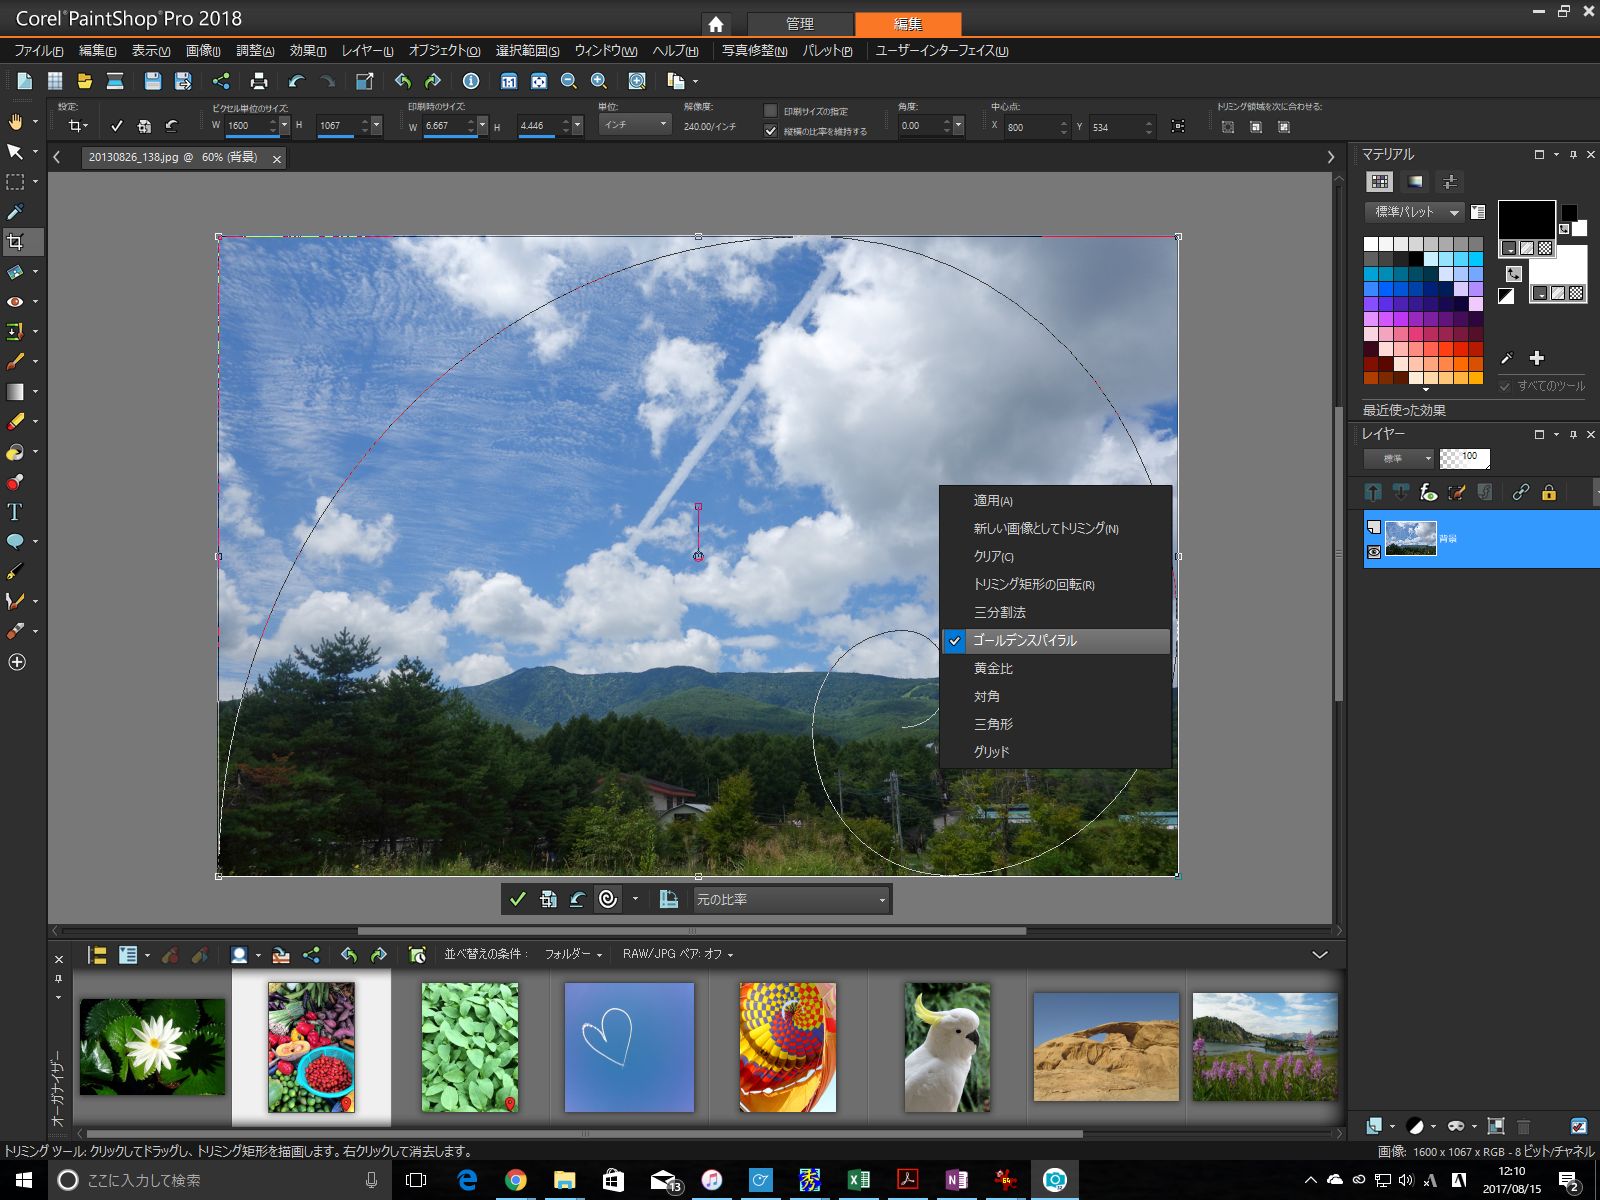Screen dimensions: 1600x1200
Task: Select the Paint Brush tool
Action: pos(16,362)
